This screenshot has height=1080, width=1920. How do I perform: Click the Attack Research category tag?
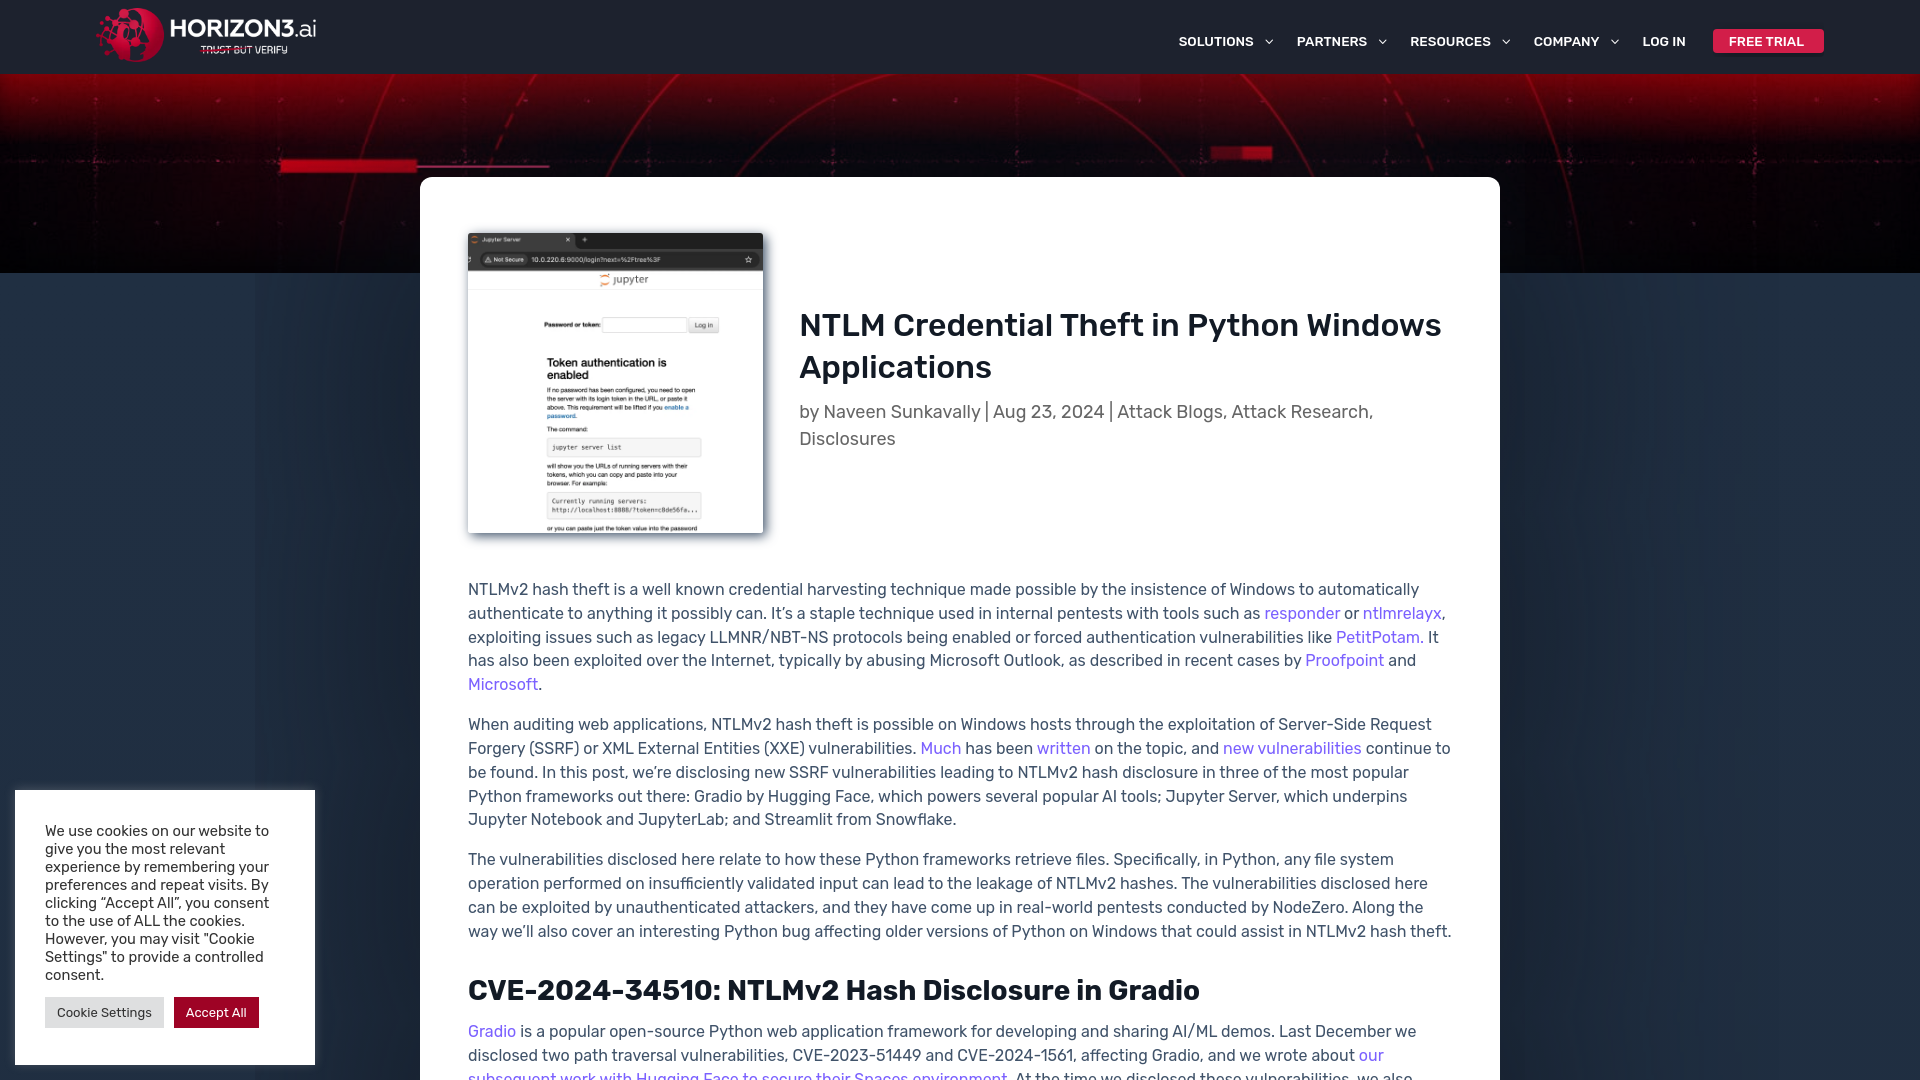tap(1299, 411)
